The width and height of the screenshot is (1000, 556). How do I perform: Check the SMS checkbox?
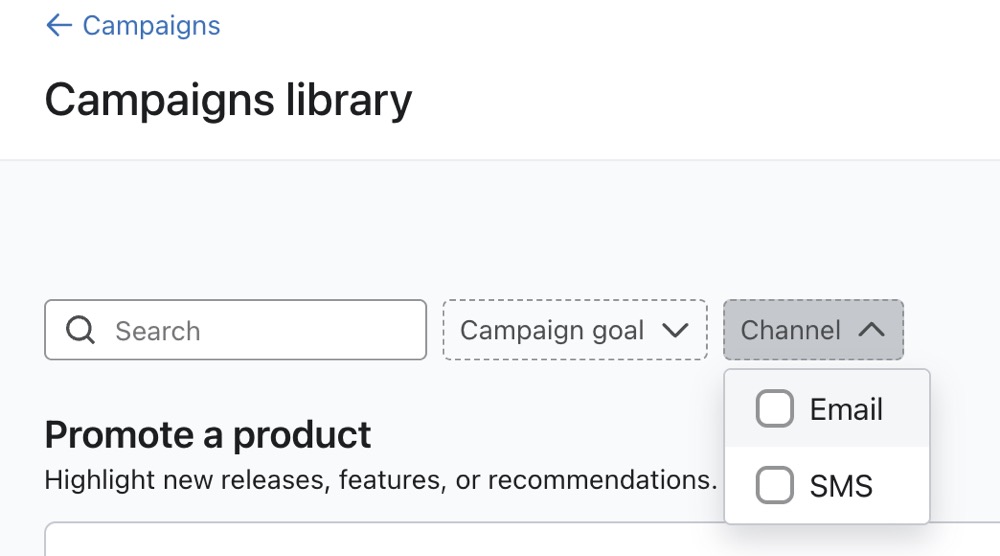tap(774, 486)
